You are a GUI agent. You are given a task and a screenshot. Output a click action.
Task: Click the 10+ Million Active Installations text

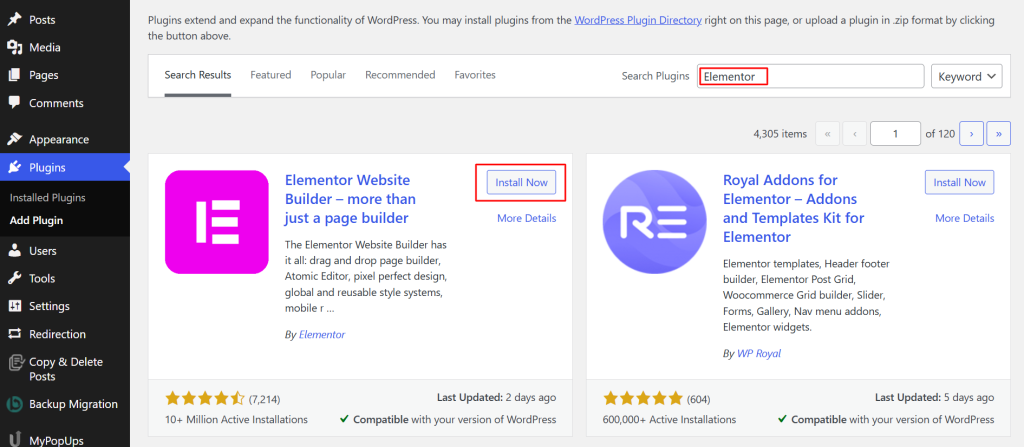pos(236,419)
